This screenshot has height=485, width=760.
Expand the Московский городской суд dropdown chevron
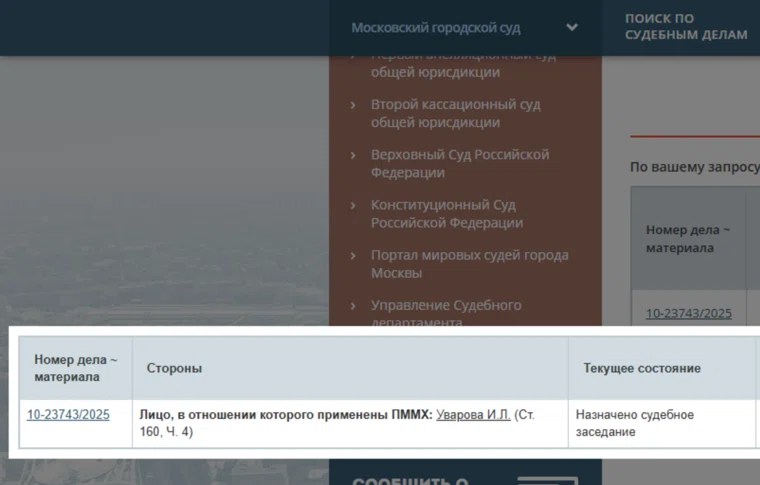[x=572, y=28]
